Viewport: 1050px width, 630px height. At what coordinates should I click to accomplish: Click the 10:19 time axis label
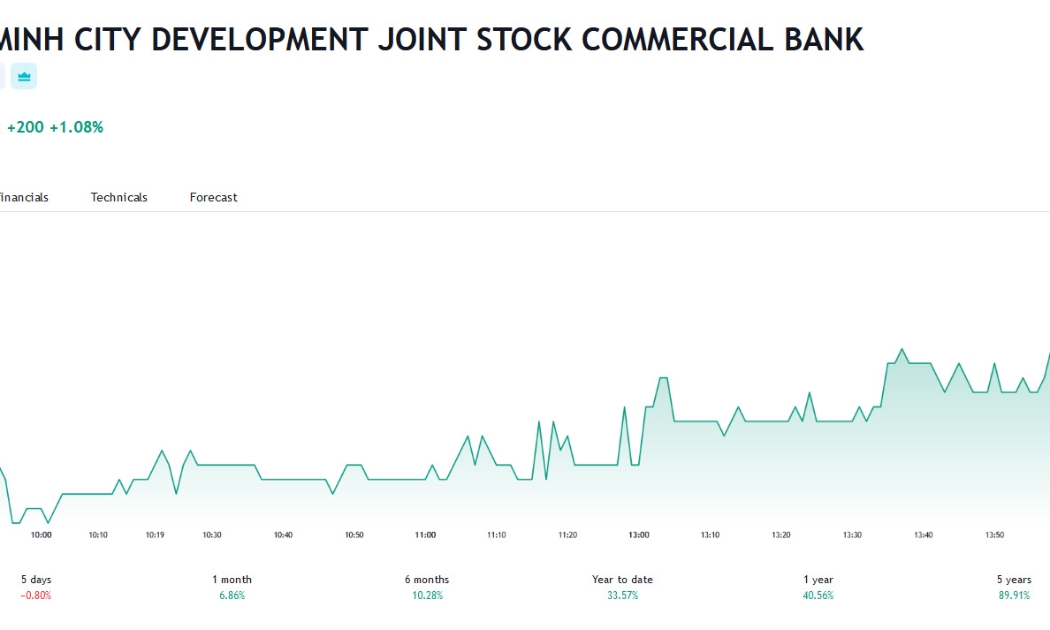155,535
